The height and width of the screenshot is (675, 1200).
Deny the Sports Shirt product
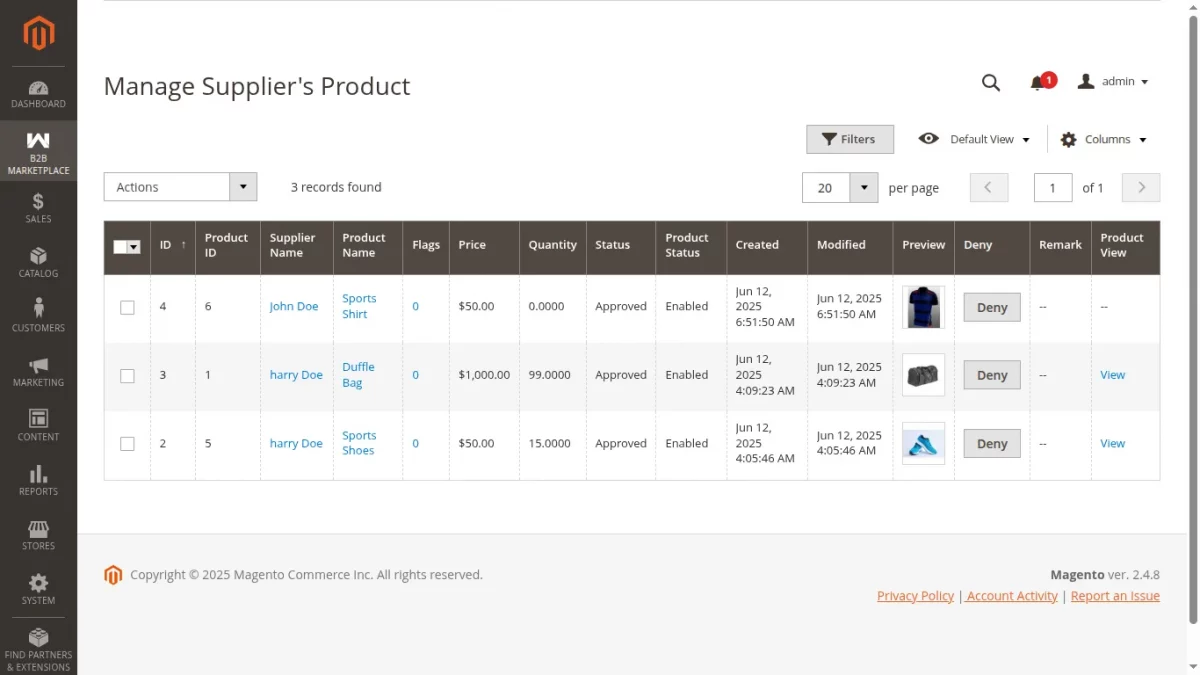point(991,307)
